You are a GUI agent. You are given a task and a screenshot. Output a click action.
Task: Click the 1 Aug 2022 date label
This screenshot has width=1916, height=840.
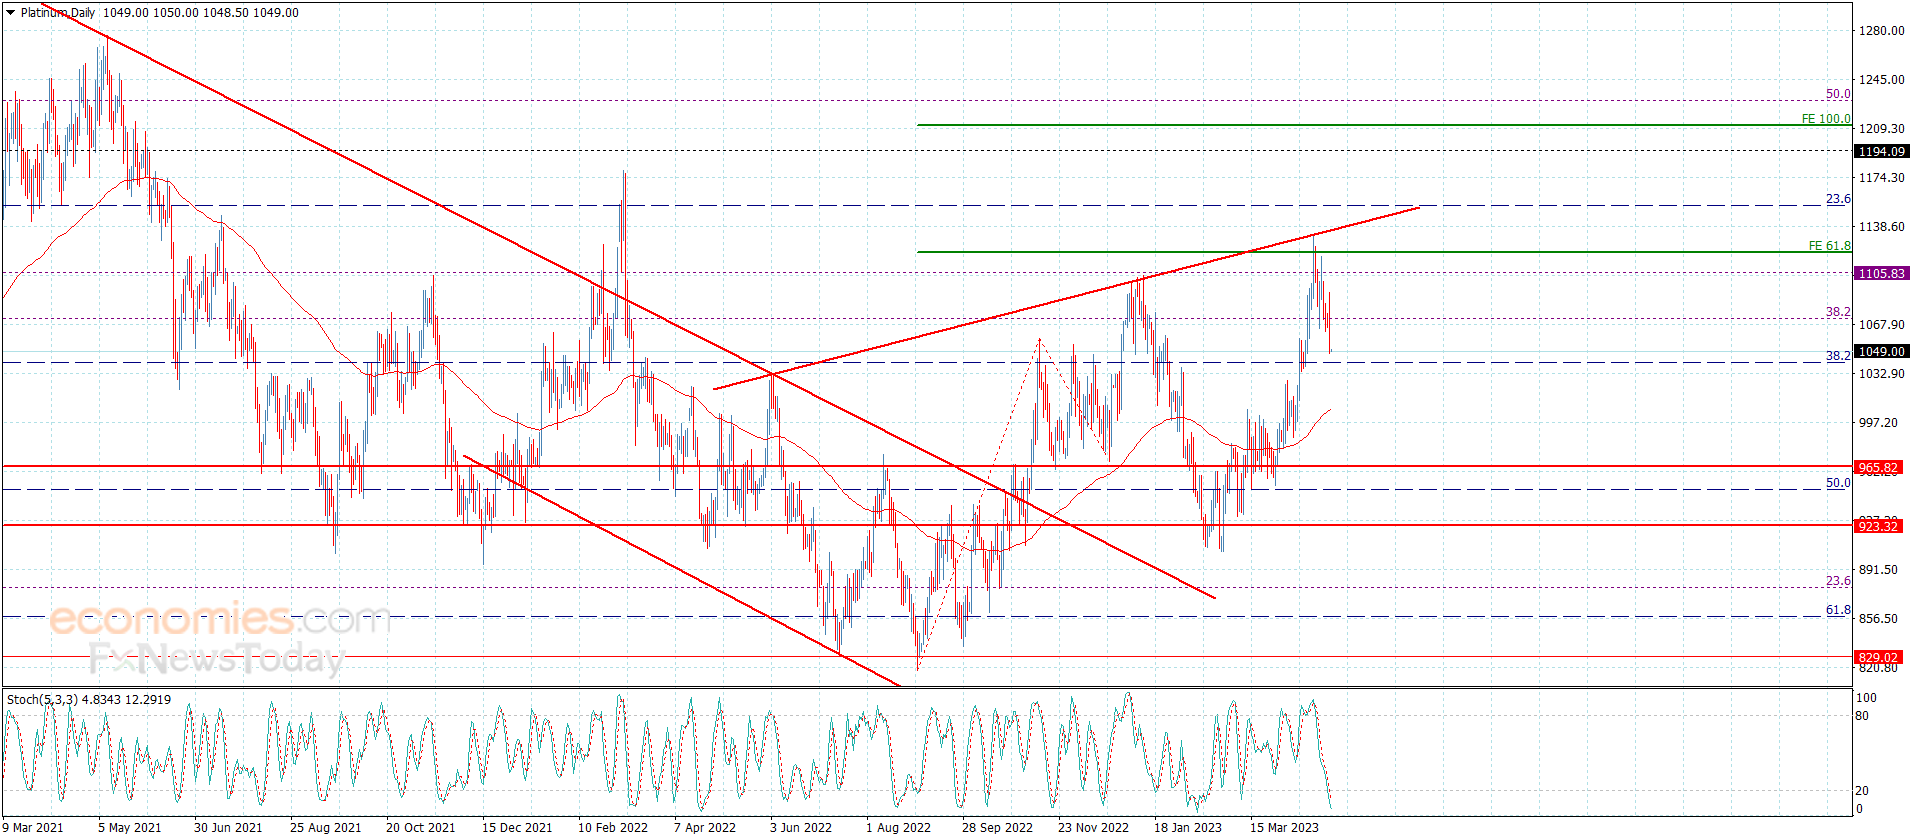pyautogui.click(x=898, y=827)
